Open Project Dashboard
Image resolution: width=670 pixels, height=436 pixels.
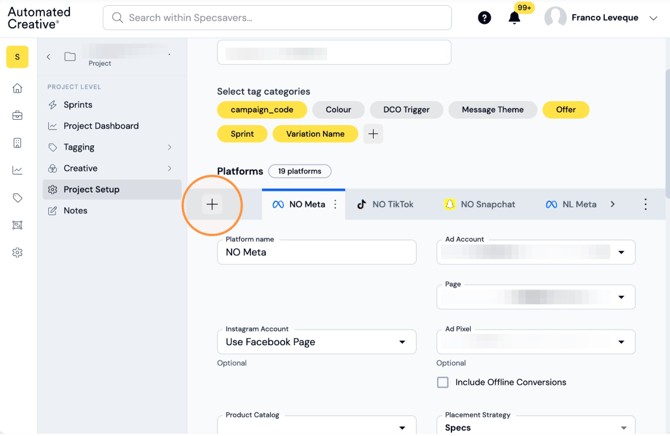click(x=112, y=126)
